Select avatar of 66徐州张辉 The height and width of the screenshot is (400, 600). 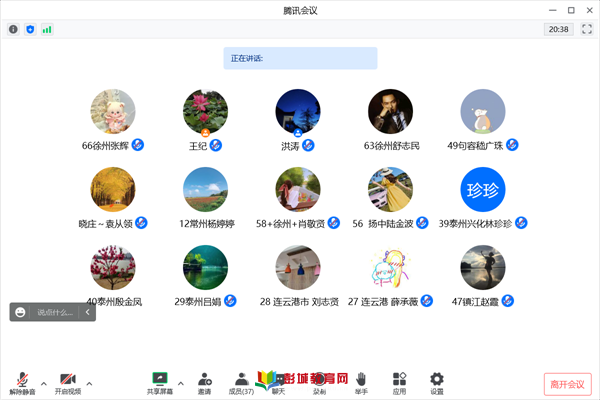pos(113,111)
